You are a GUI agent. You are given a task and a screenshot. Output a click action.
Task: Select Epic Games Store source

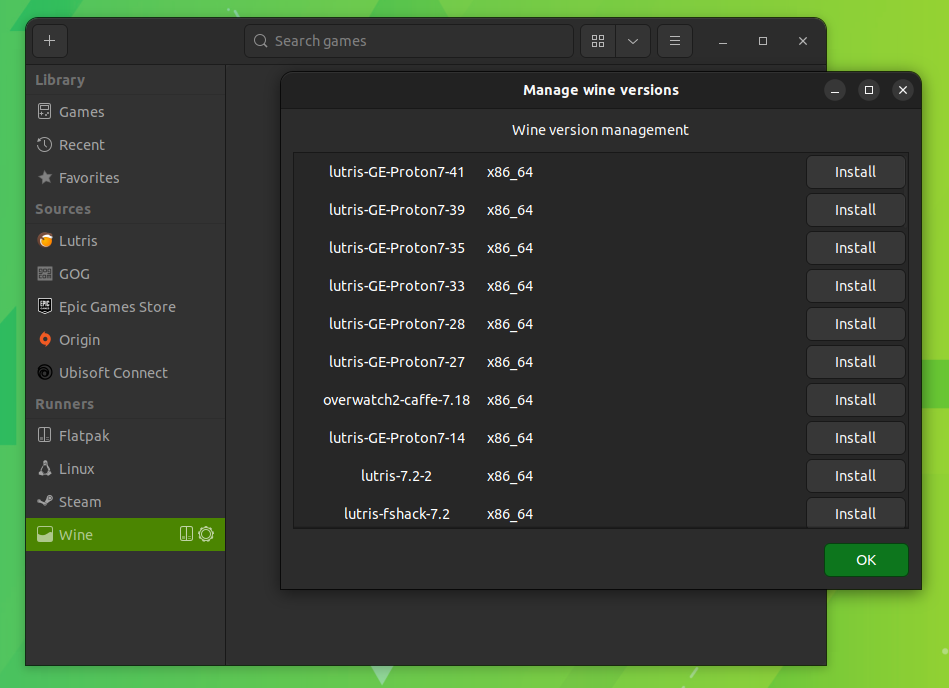click(125, 307)
